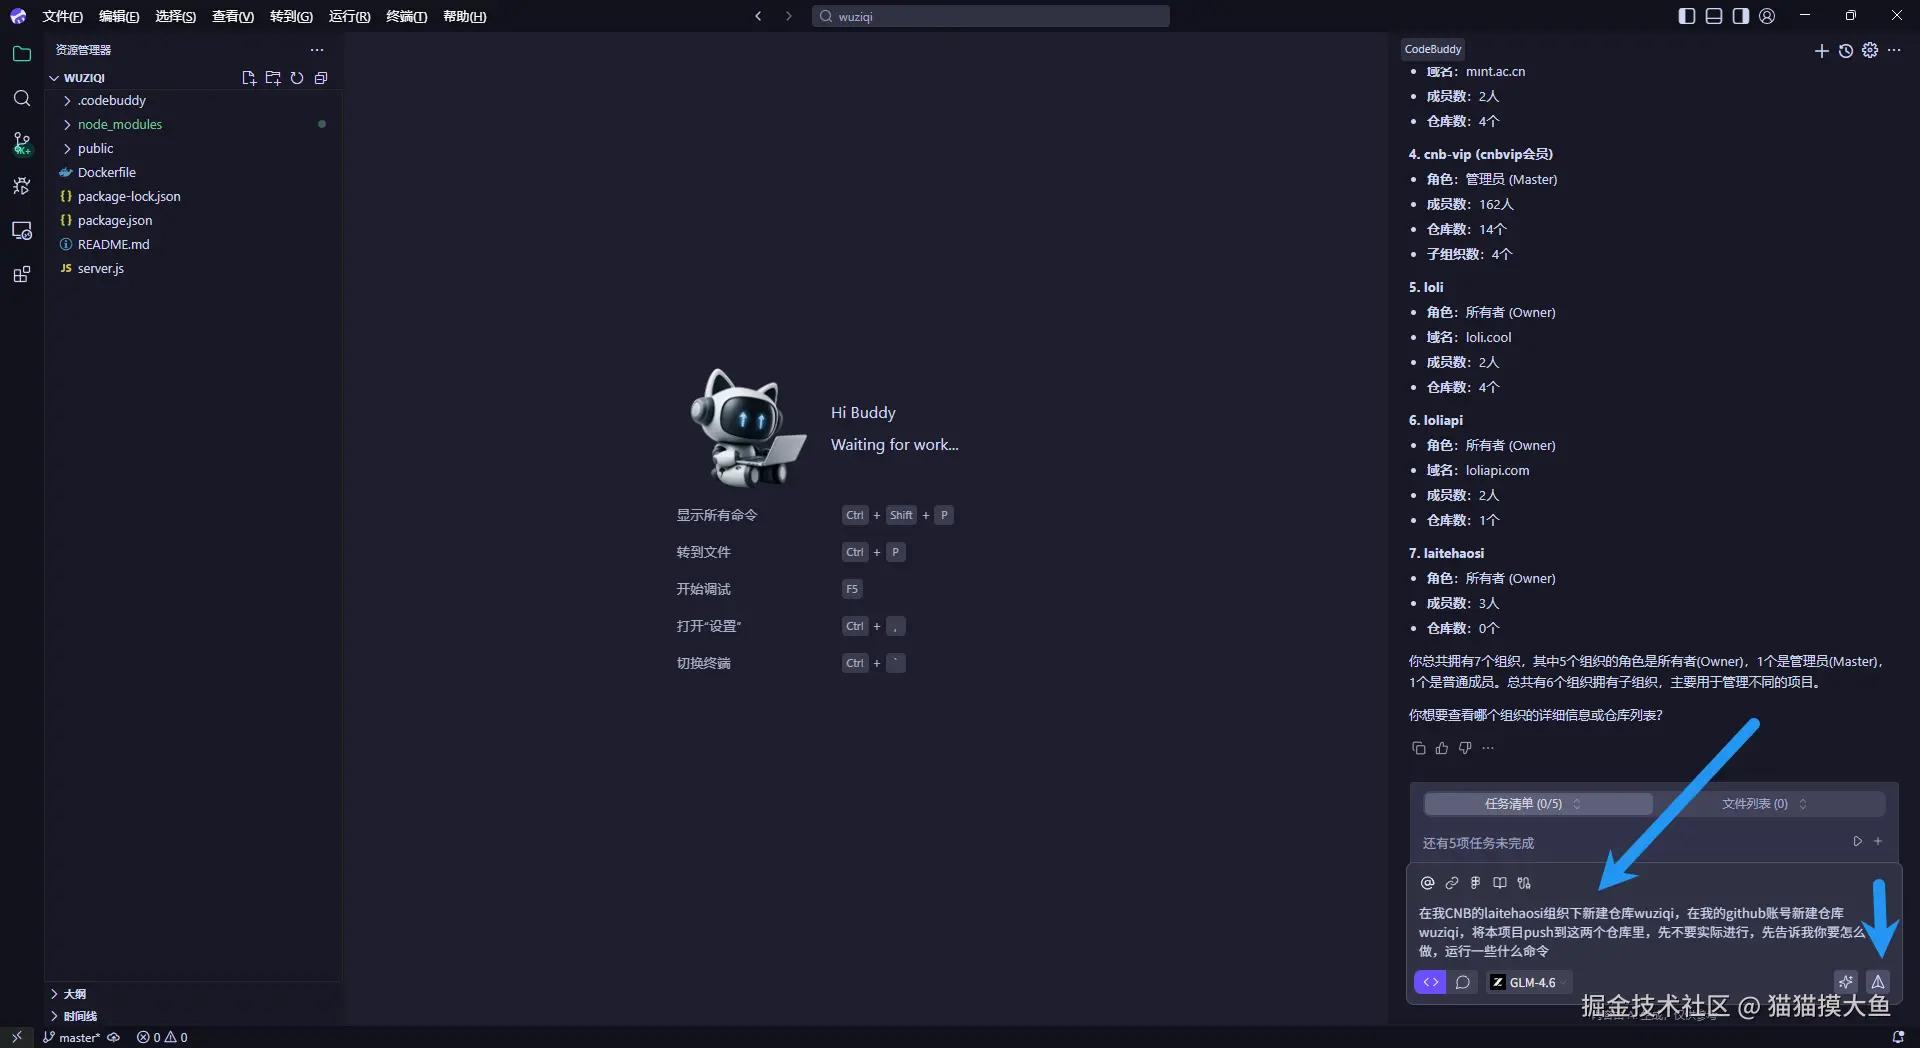Click master branch in status bar
Image resolution: width=1920 pixels, height=1048 pixels.
(x=71, y=1038)
